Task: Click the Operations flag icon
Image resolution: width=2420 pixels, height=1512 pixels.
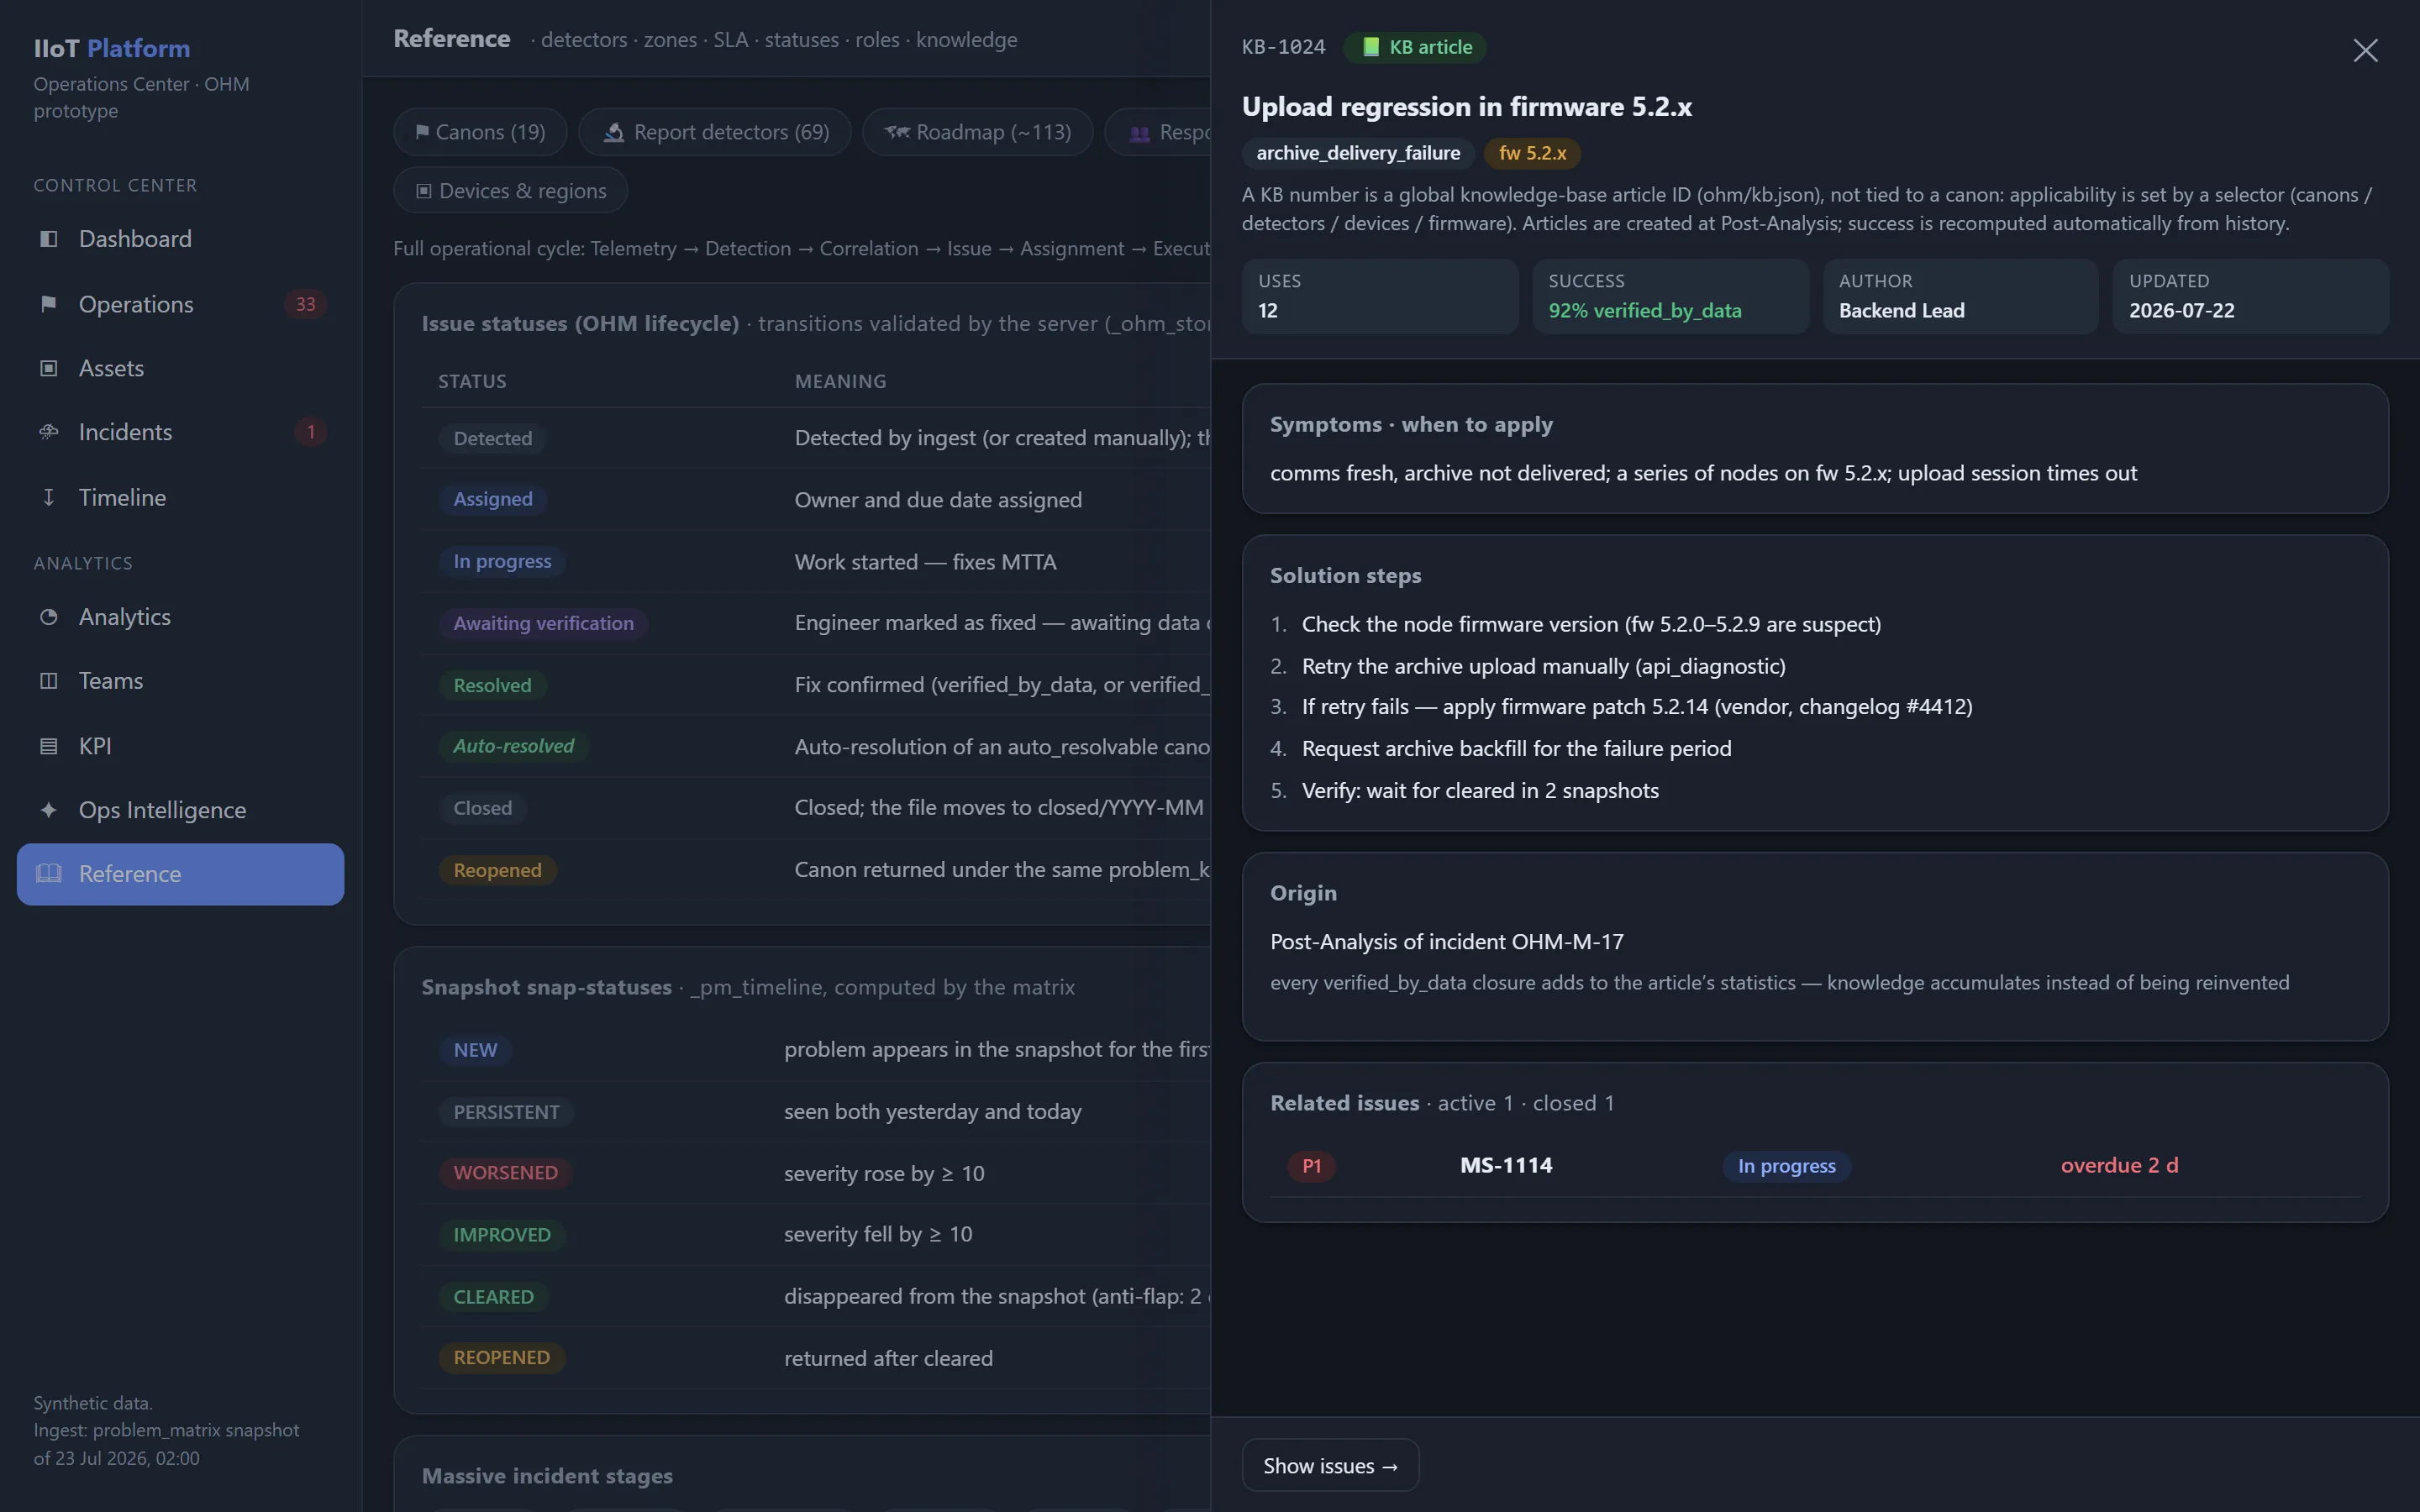Action: [x=48, y=304]
